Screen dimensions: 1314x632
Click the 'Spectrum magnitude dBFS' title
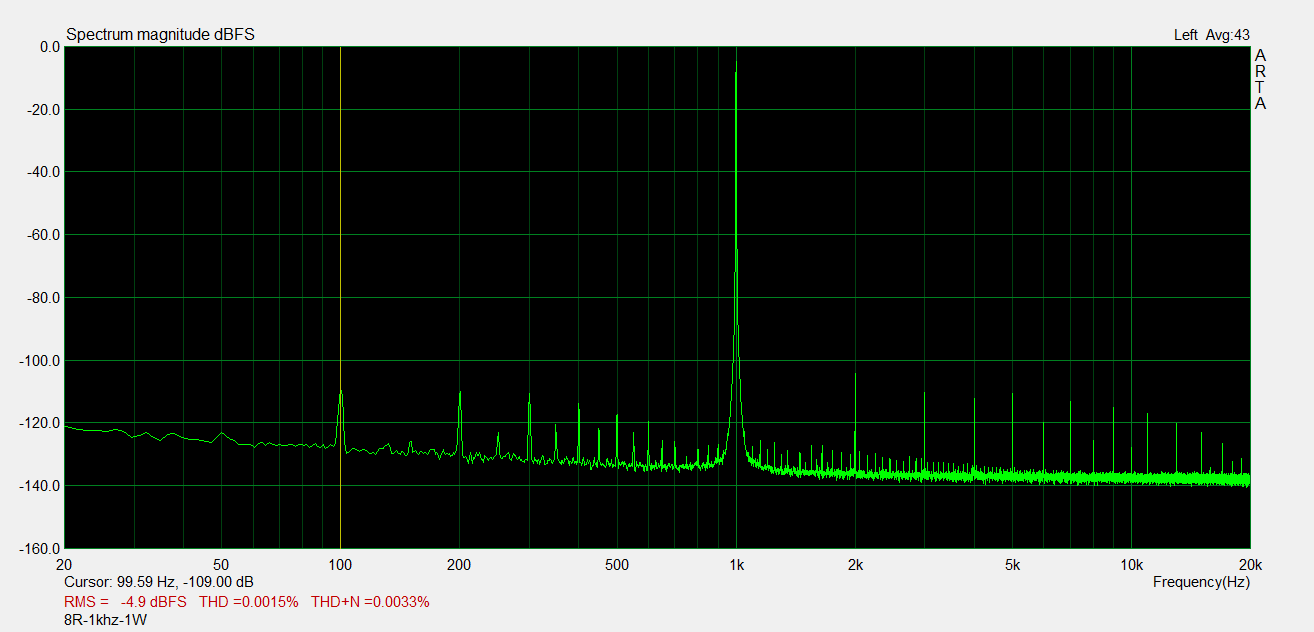point(160,35)
